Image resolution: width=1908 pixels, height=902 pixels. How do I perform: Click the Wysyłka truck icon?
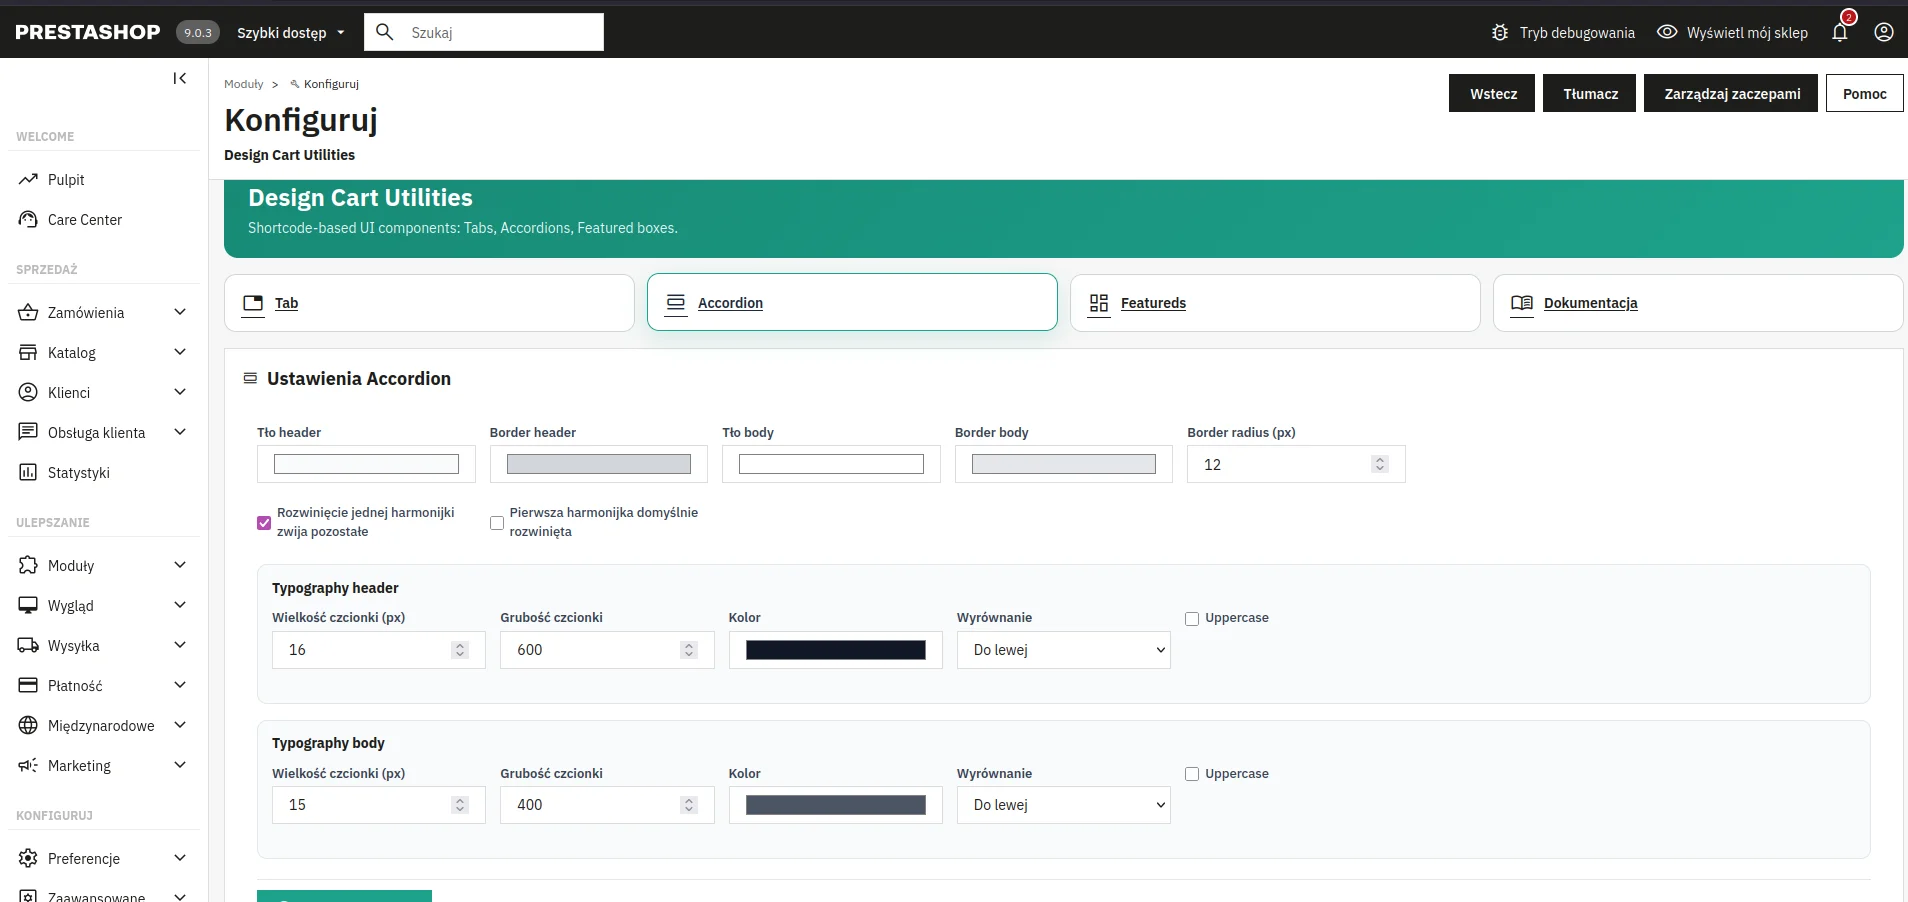pos(28,646)
